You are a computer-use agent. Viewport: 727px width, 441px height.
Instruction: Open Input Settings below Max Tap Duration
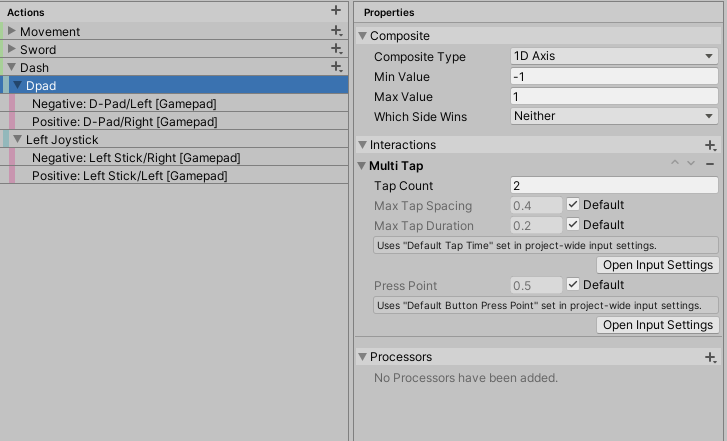[x=658, y=265]
